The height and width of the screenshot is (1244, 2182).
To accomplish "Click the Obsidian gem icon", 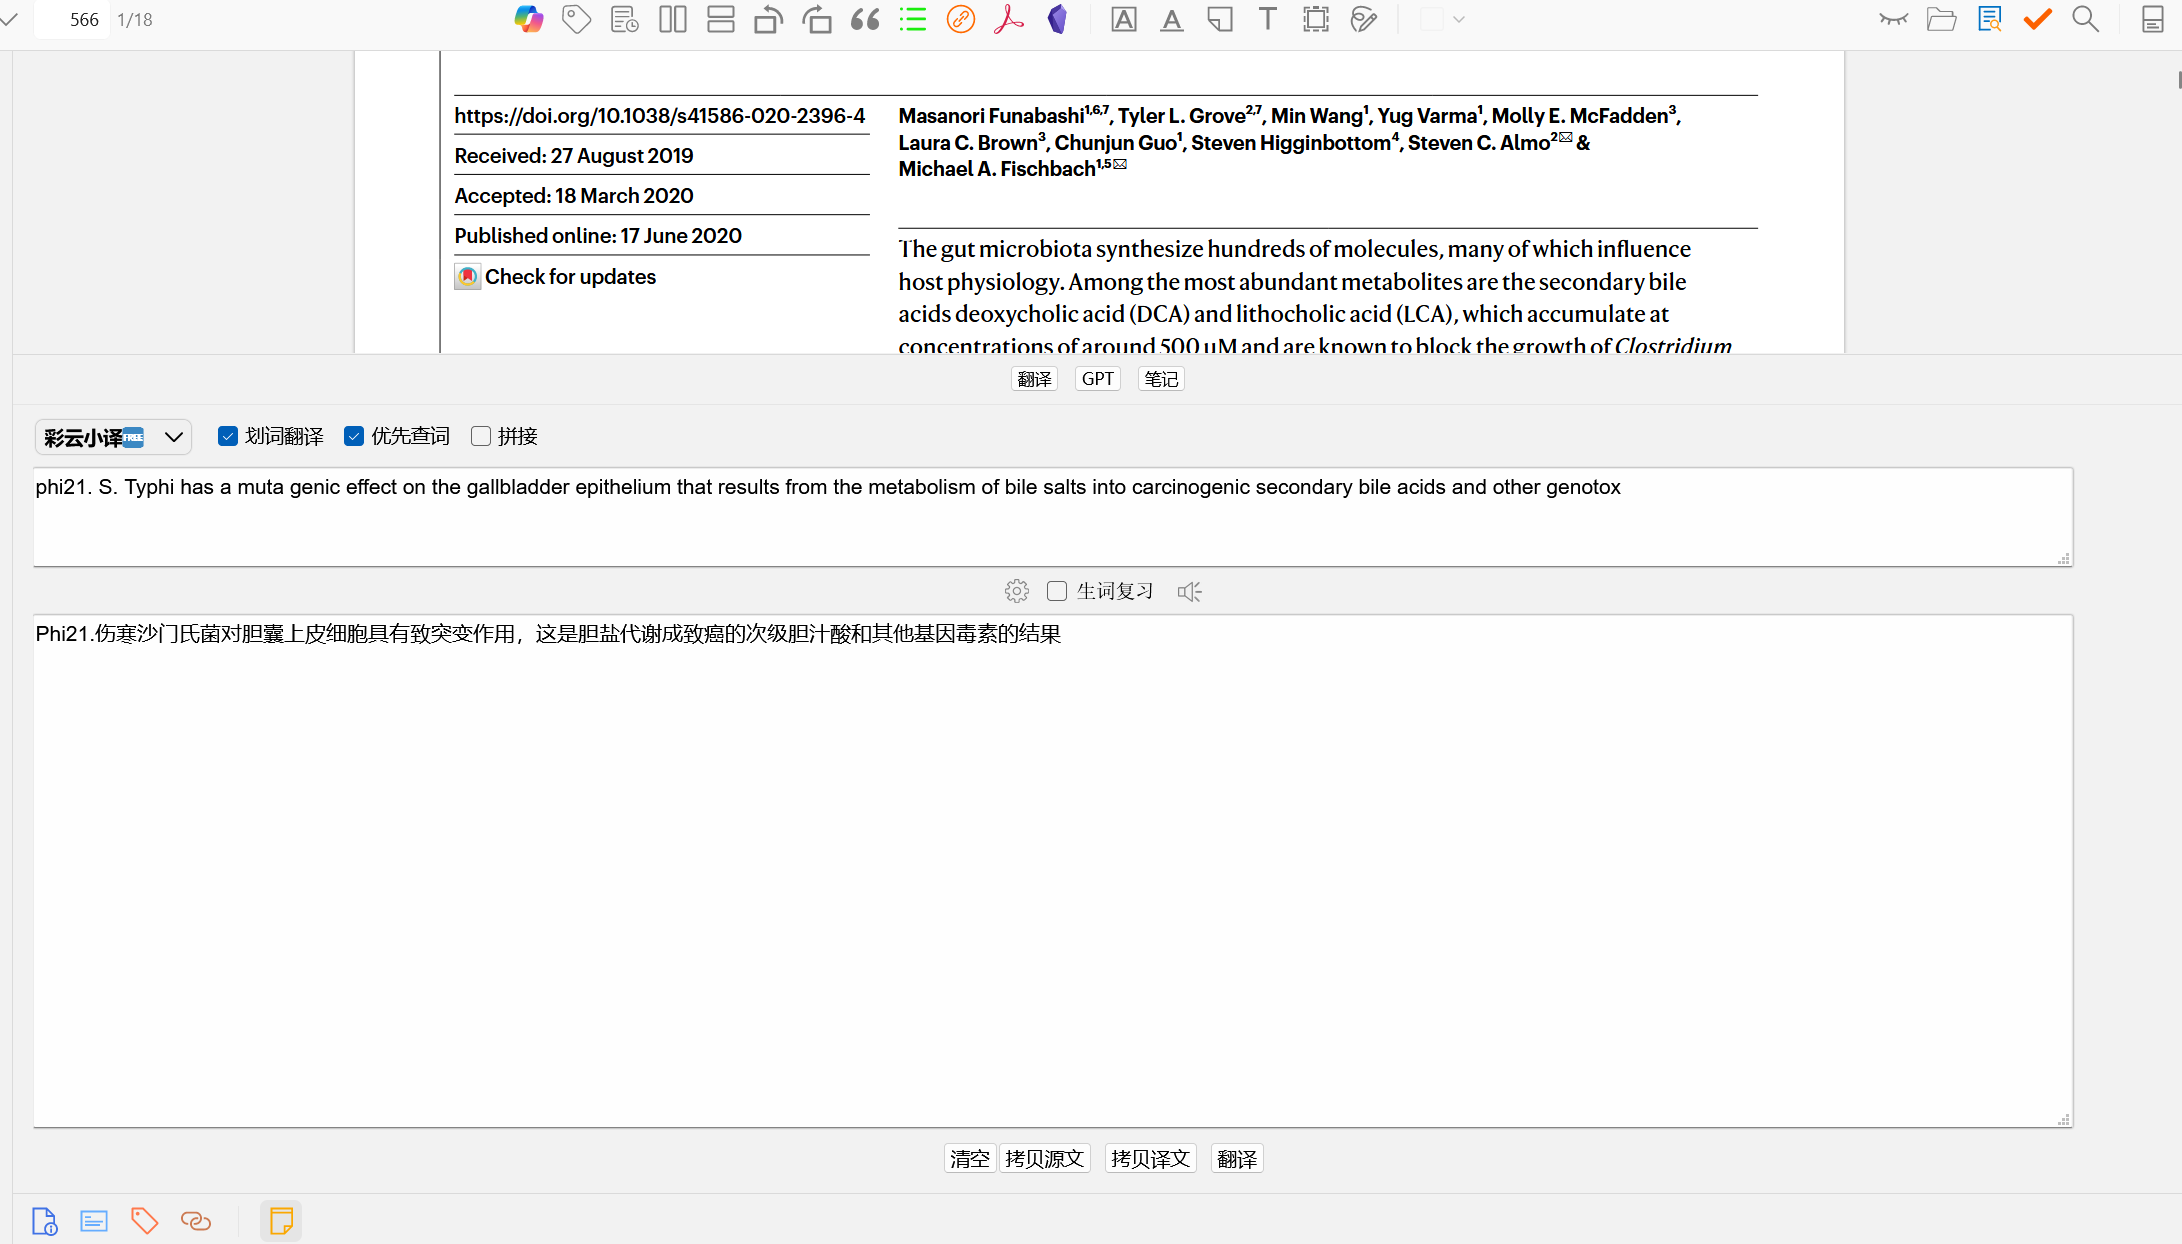I will pyautogui.click(x=1057, y=19).
